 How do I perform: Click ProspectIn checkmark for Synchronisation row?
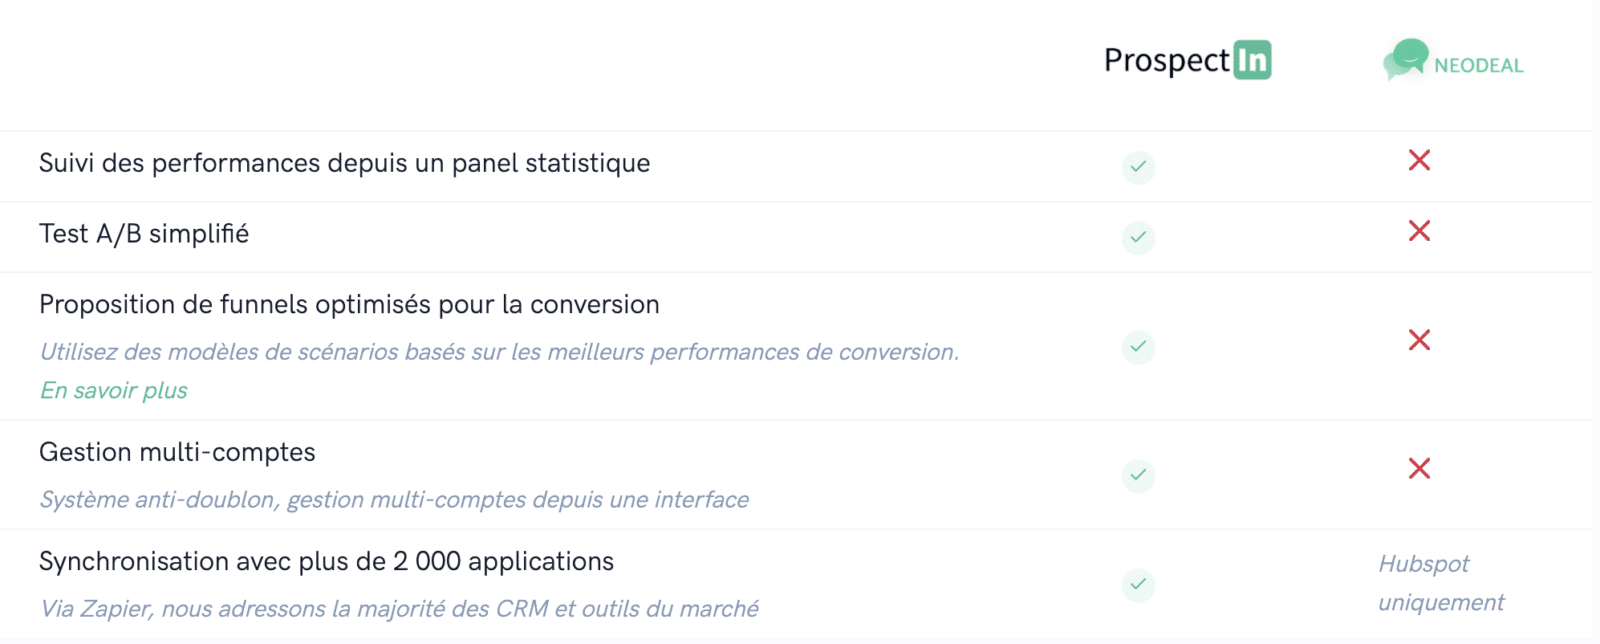coord(1138,584)
